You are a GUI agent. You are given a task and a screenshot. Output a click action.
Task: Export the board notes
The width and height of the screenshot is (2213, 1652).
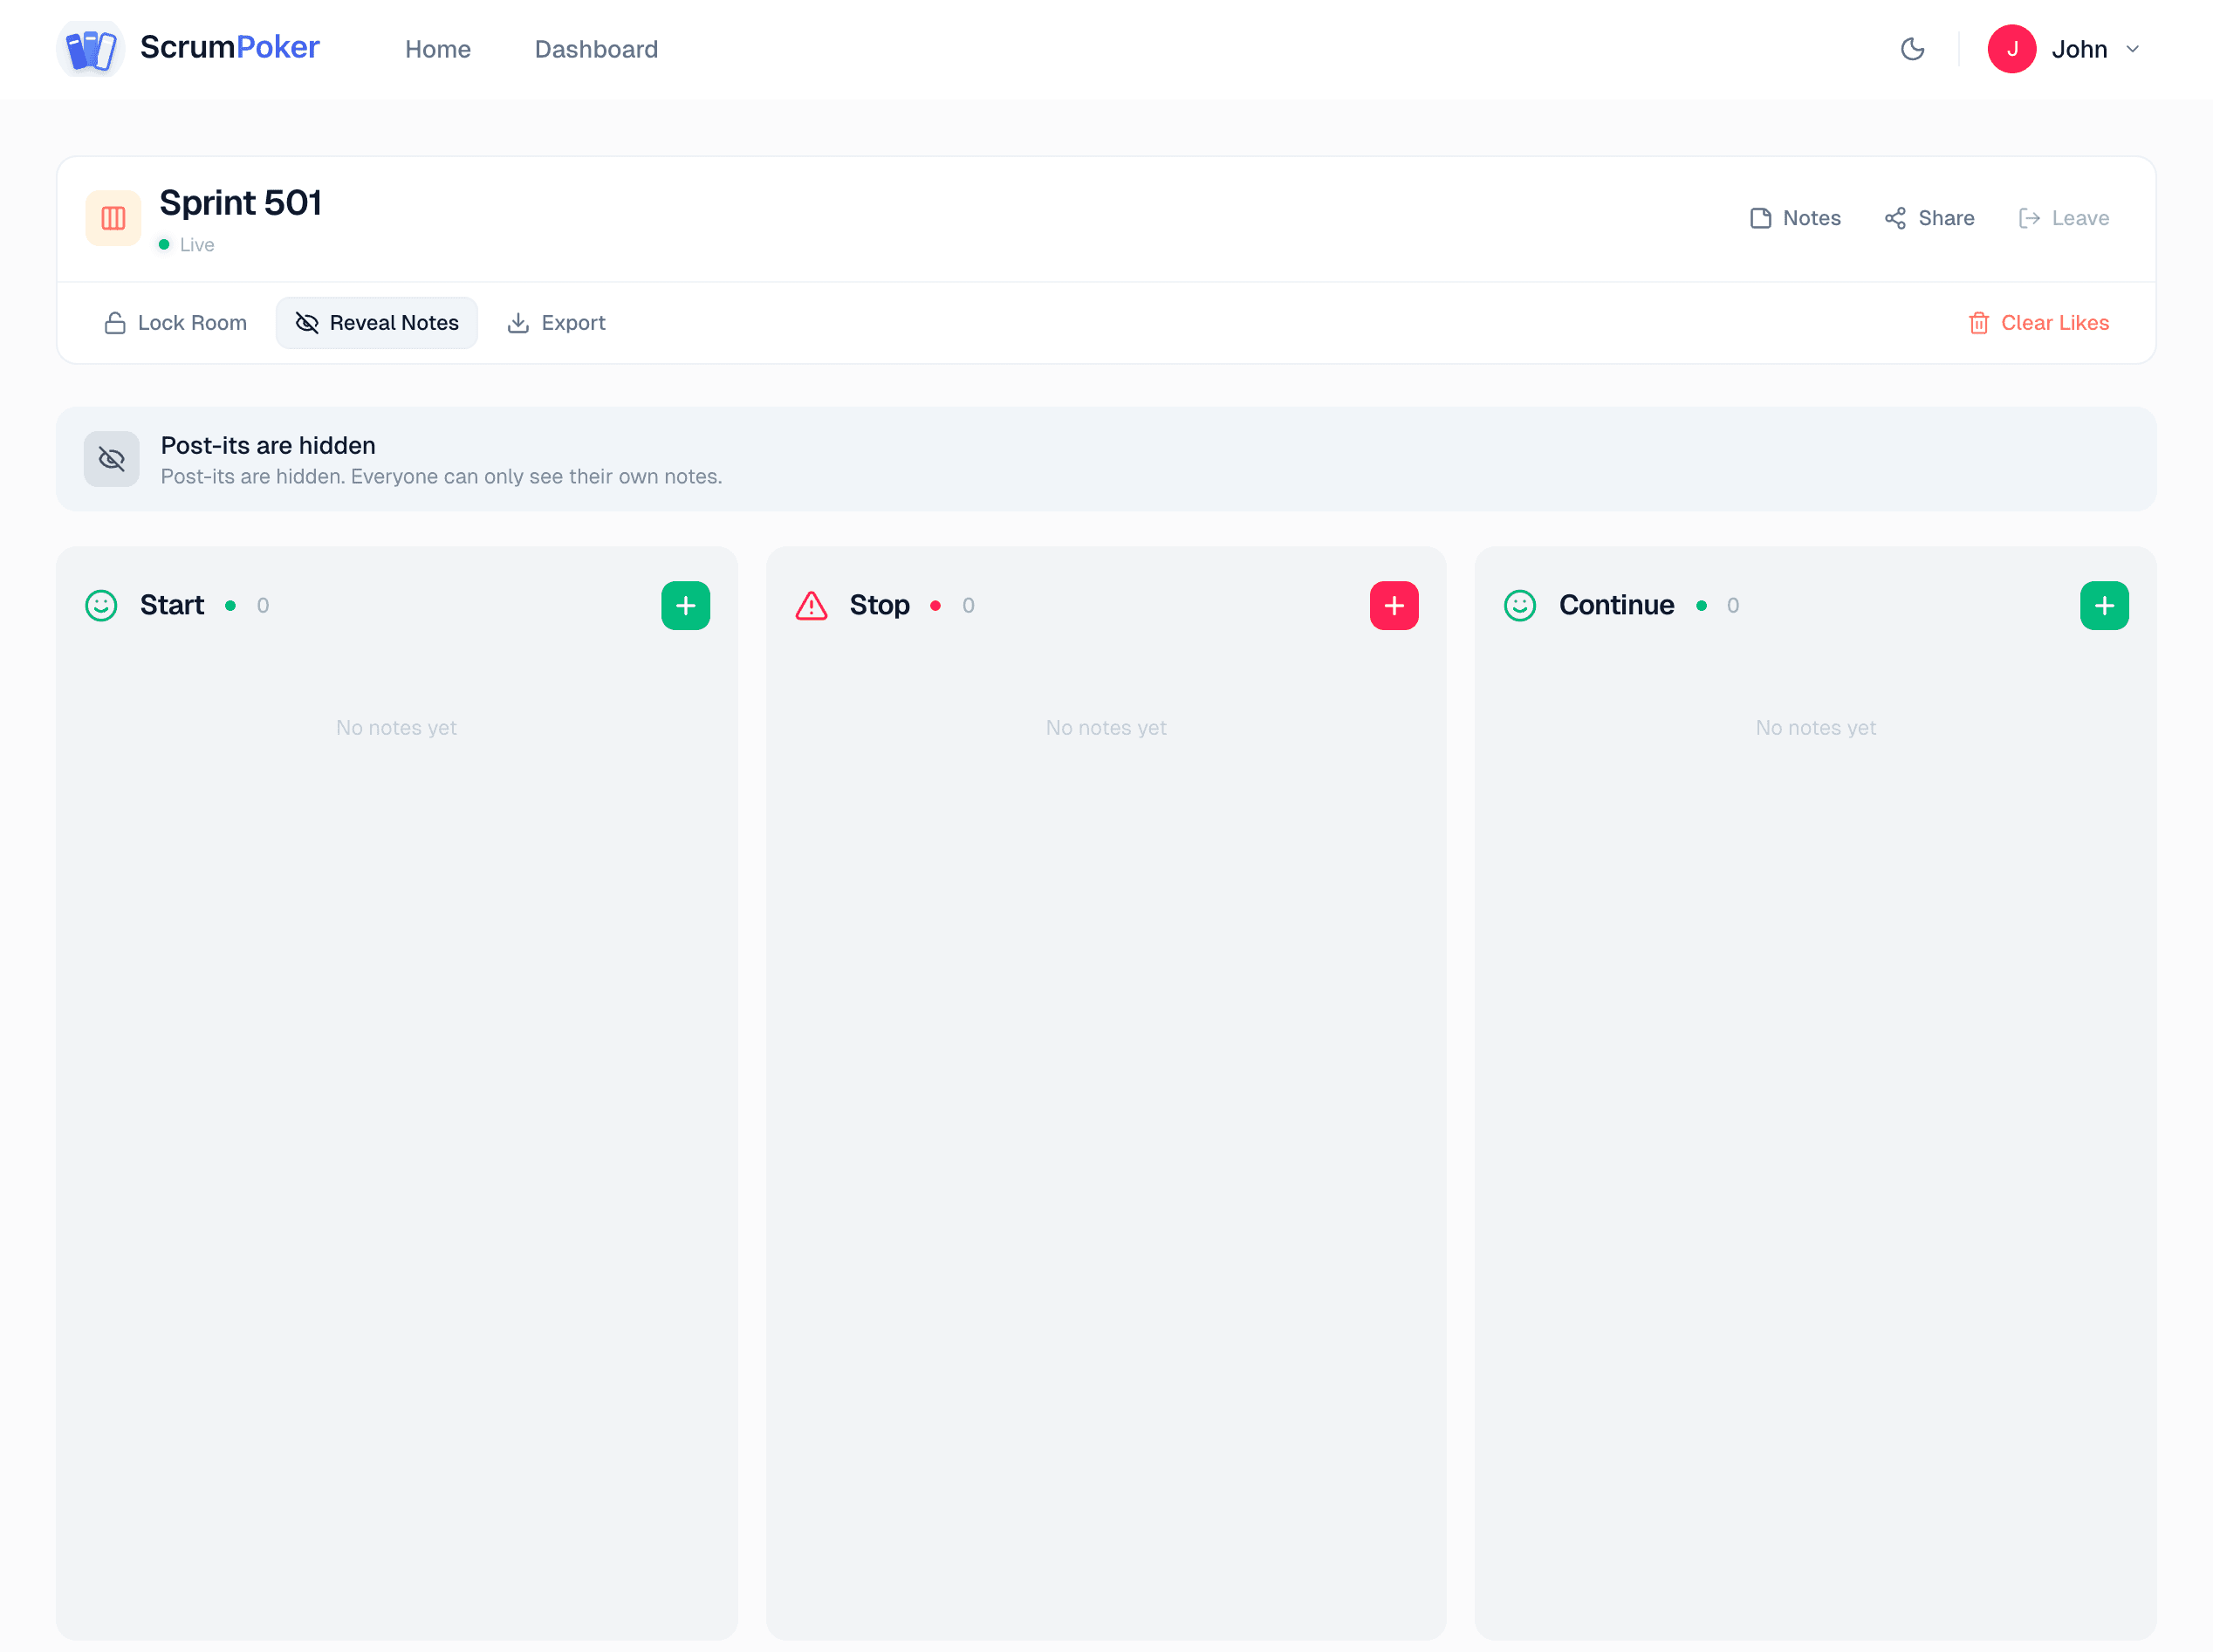pos(556,323)
